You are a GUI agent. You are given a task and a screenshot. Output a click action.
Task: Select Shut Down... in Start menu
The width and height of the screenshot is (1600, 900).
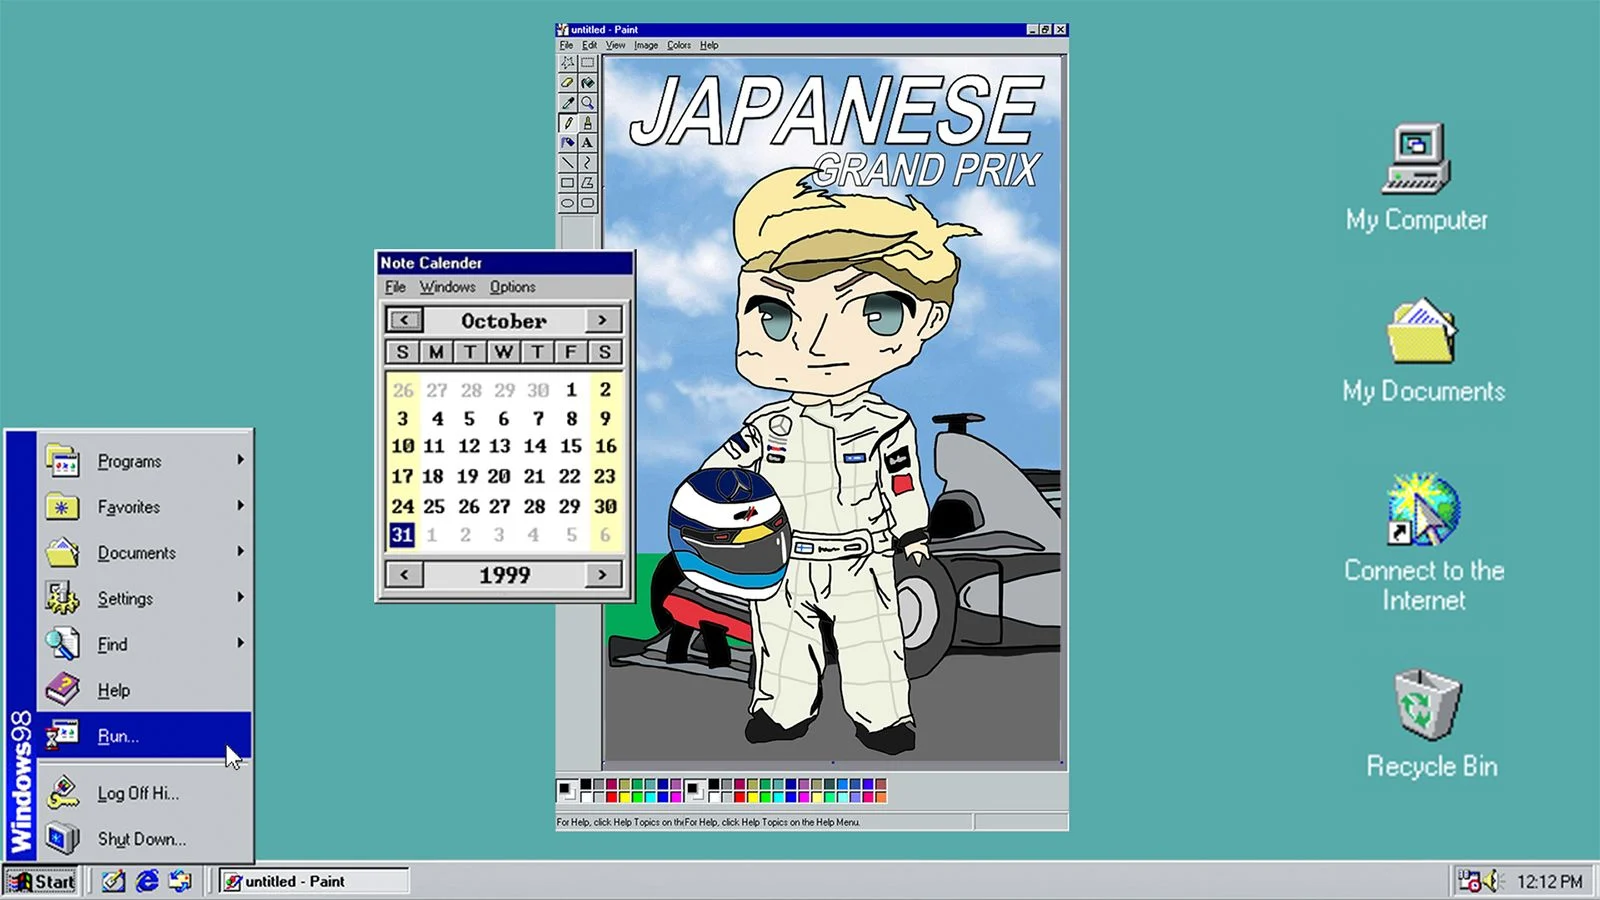pyautogui.click(x=145, y=839)
